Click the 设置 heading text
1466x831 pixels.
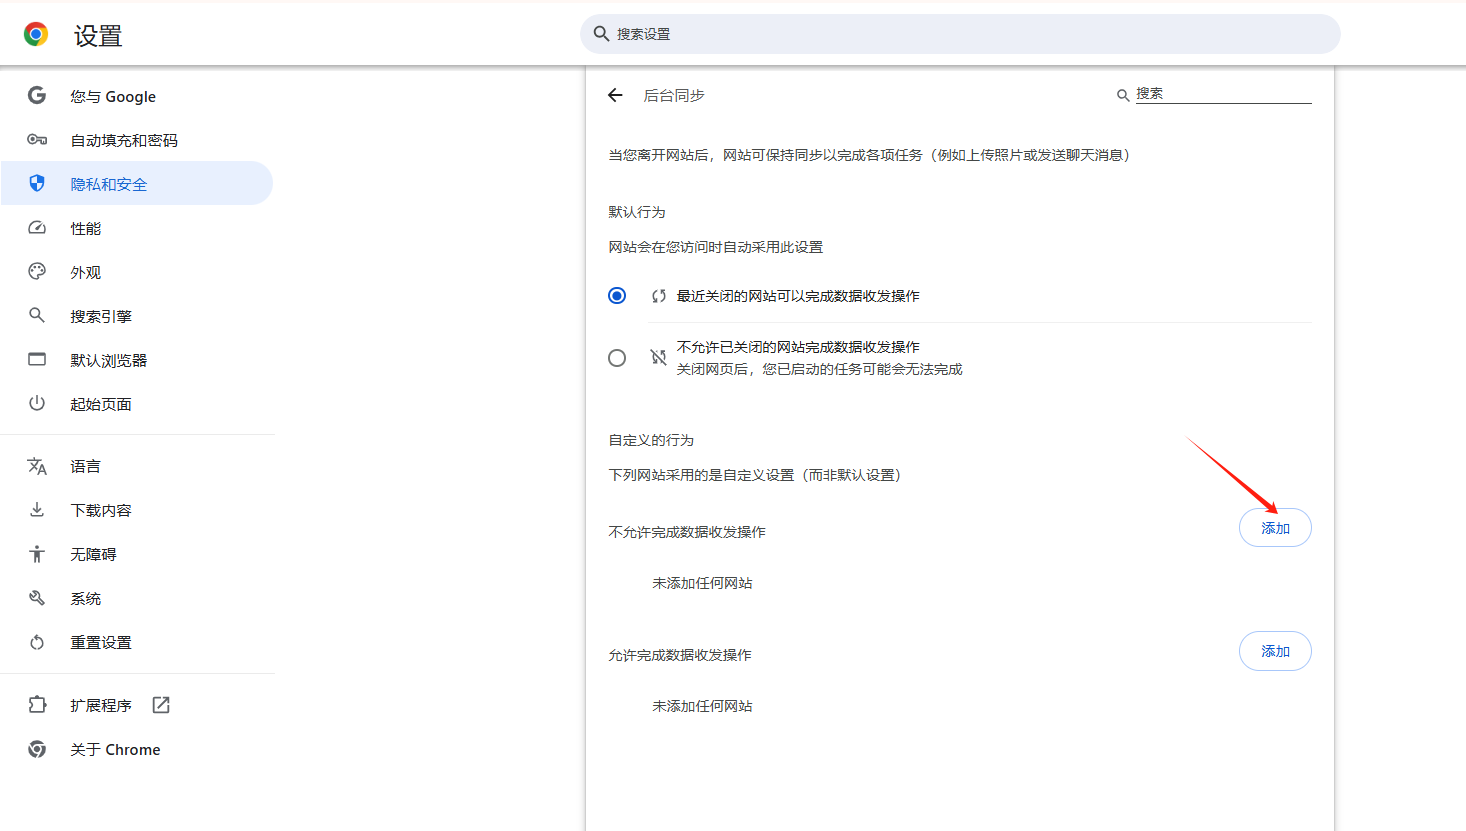tap(98, 36)
